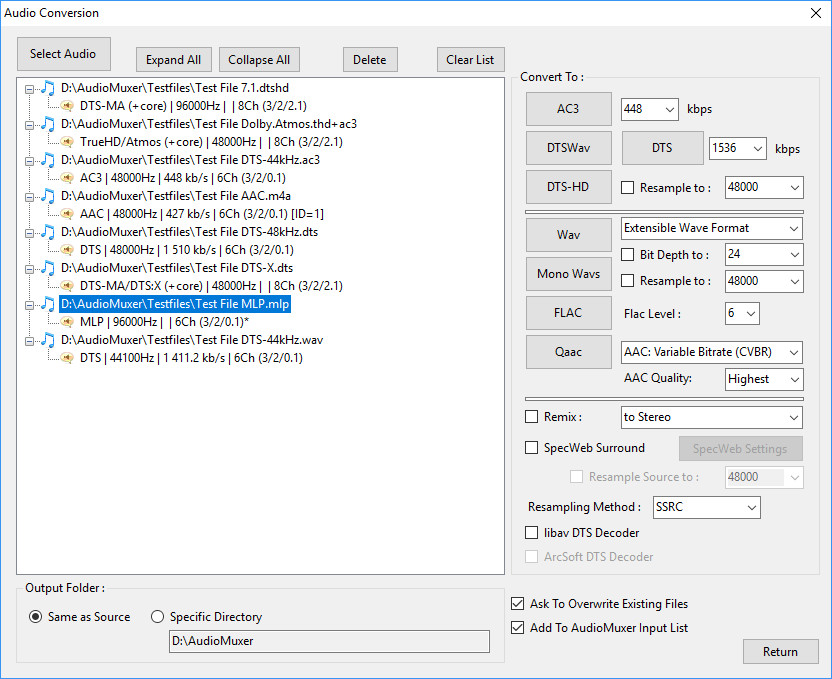Click the Mono Wavs button
Viewport: 832px width, 679px height.
pyautogui.click(x=568, y=274)
